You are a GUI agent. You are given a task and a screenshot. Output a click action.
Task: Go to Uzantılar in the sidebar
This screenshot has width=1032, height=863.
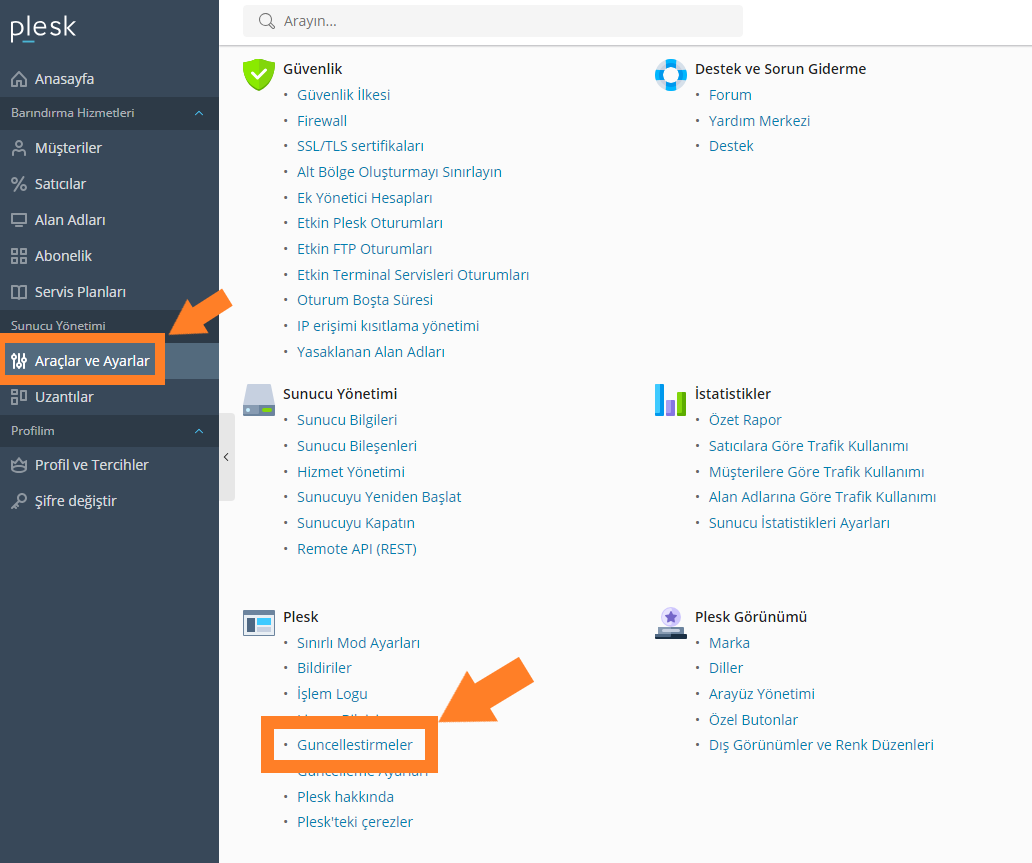64,397
